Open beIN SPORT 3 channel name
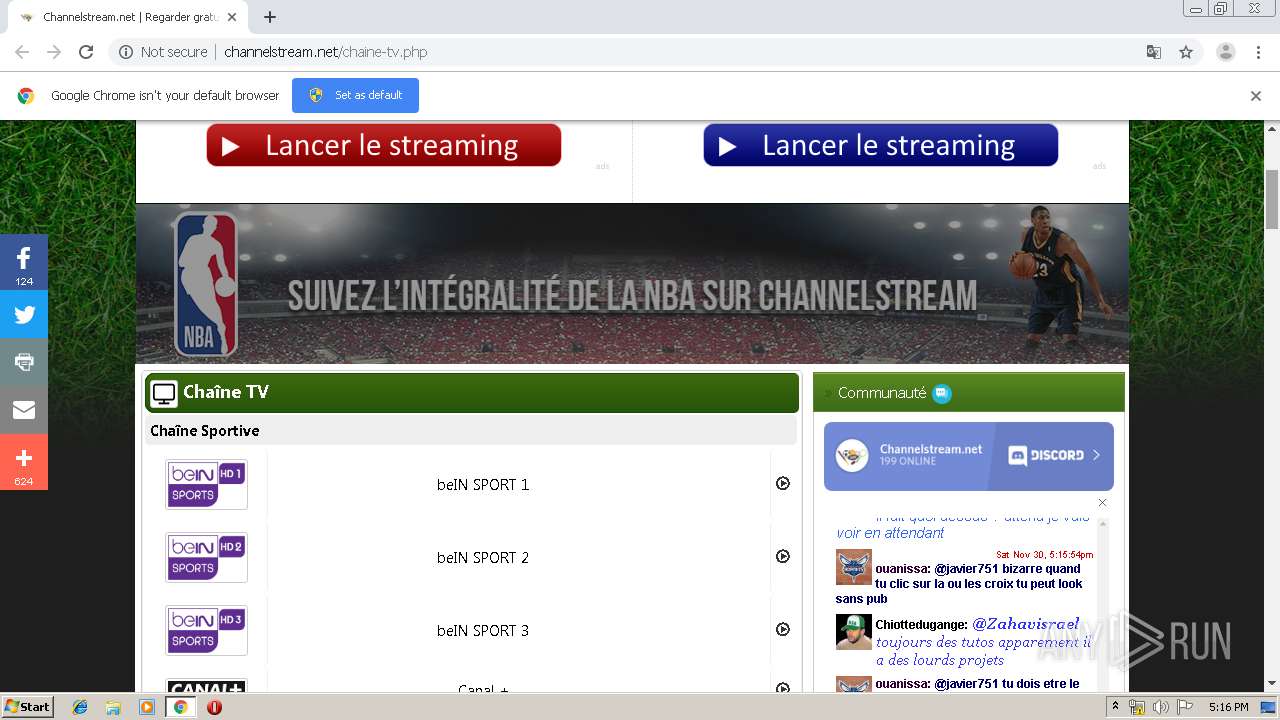The height and width of the screenshot is (720, 1280). click(483, 630)
